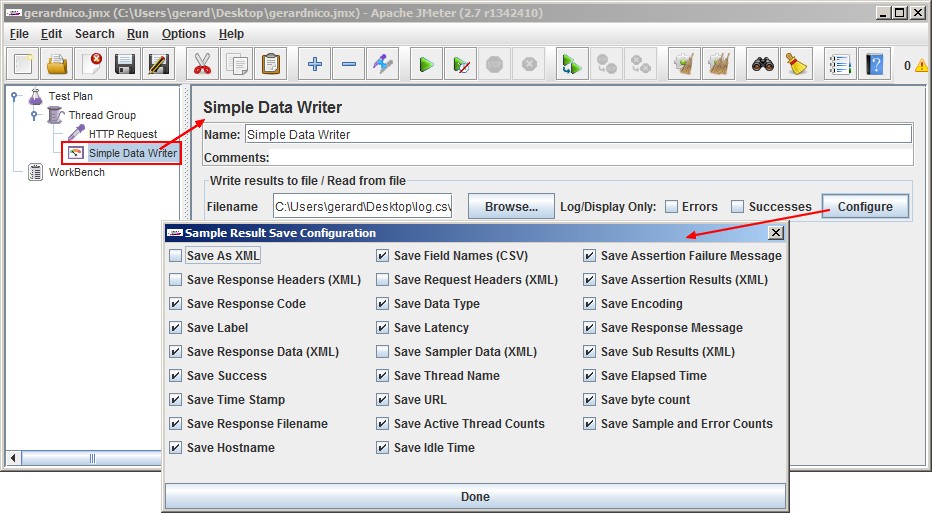Open the Options menu
This screenshot has width=932, height=513.
[x=183, y=34]
